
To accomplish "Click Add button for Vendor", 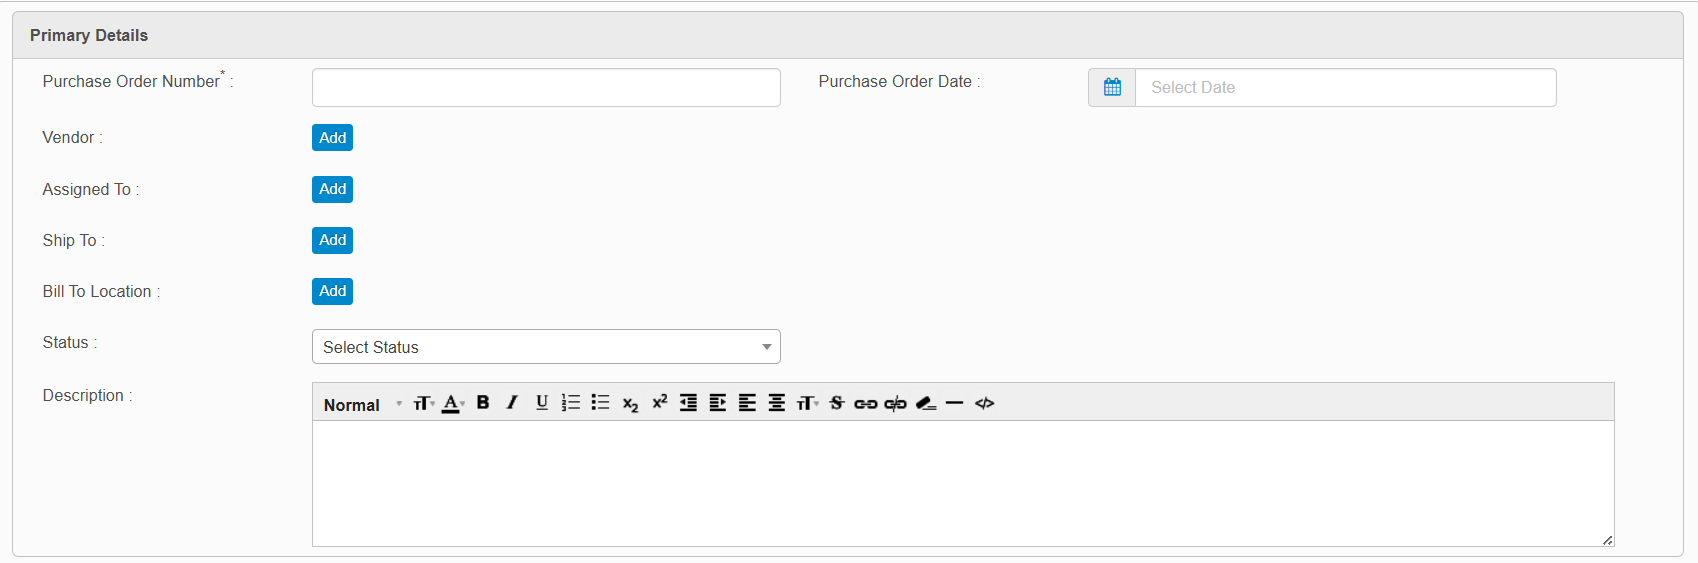I will coord(332,138).
